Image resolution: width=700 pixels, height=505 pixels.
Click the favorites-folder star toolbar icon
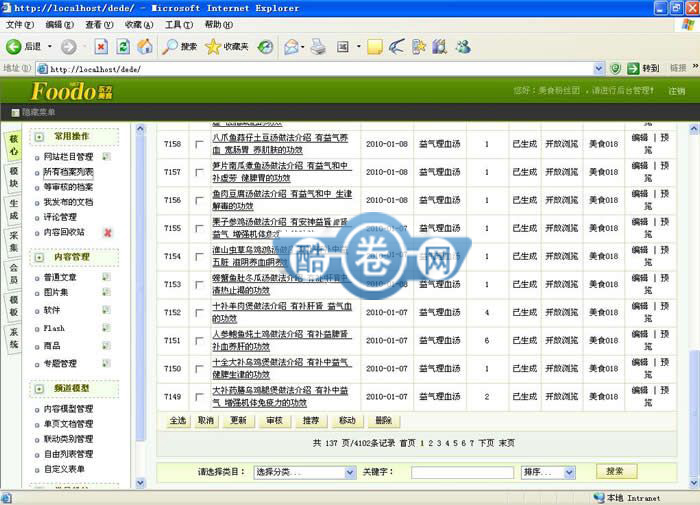coord(418,46)
